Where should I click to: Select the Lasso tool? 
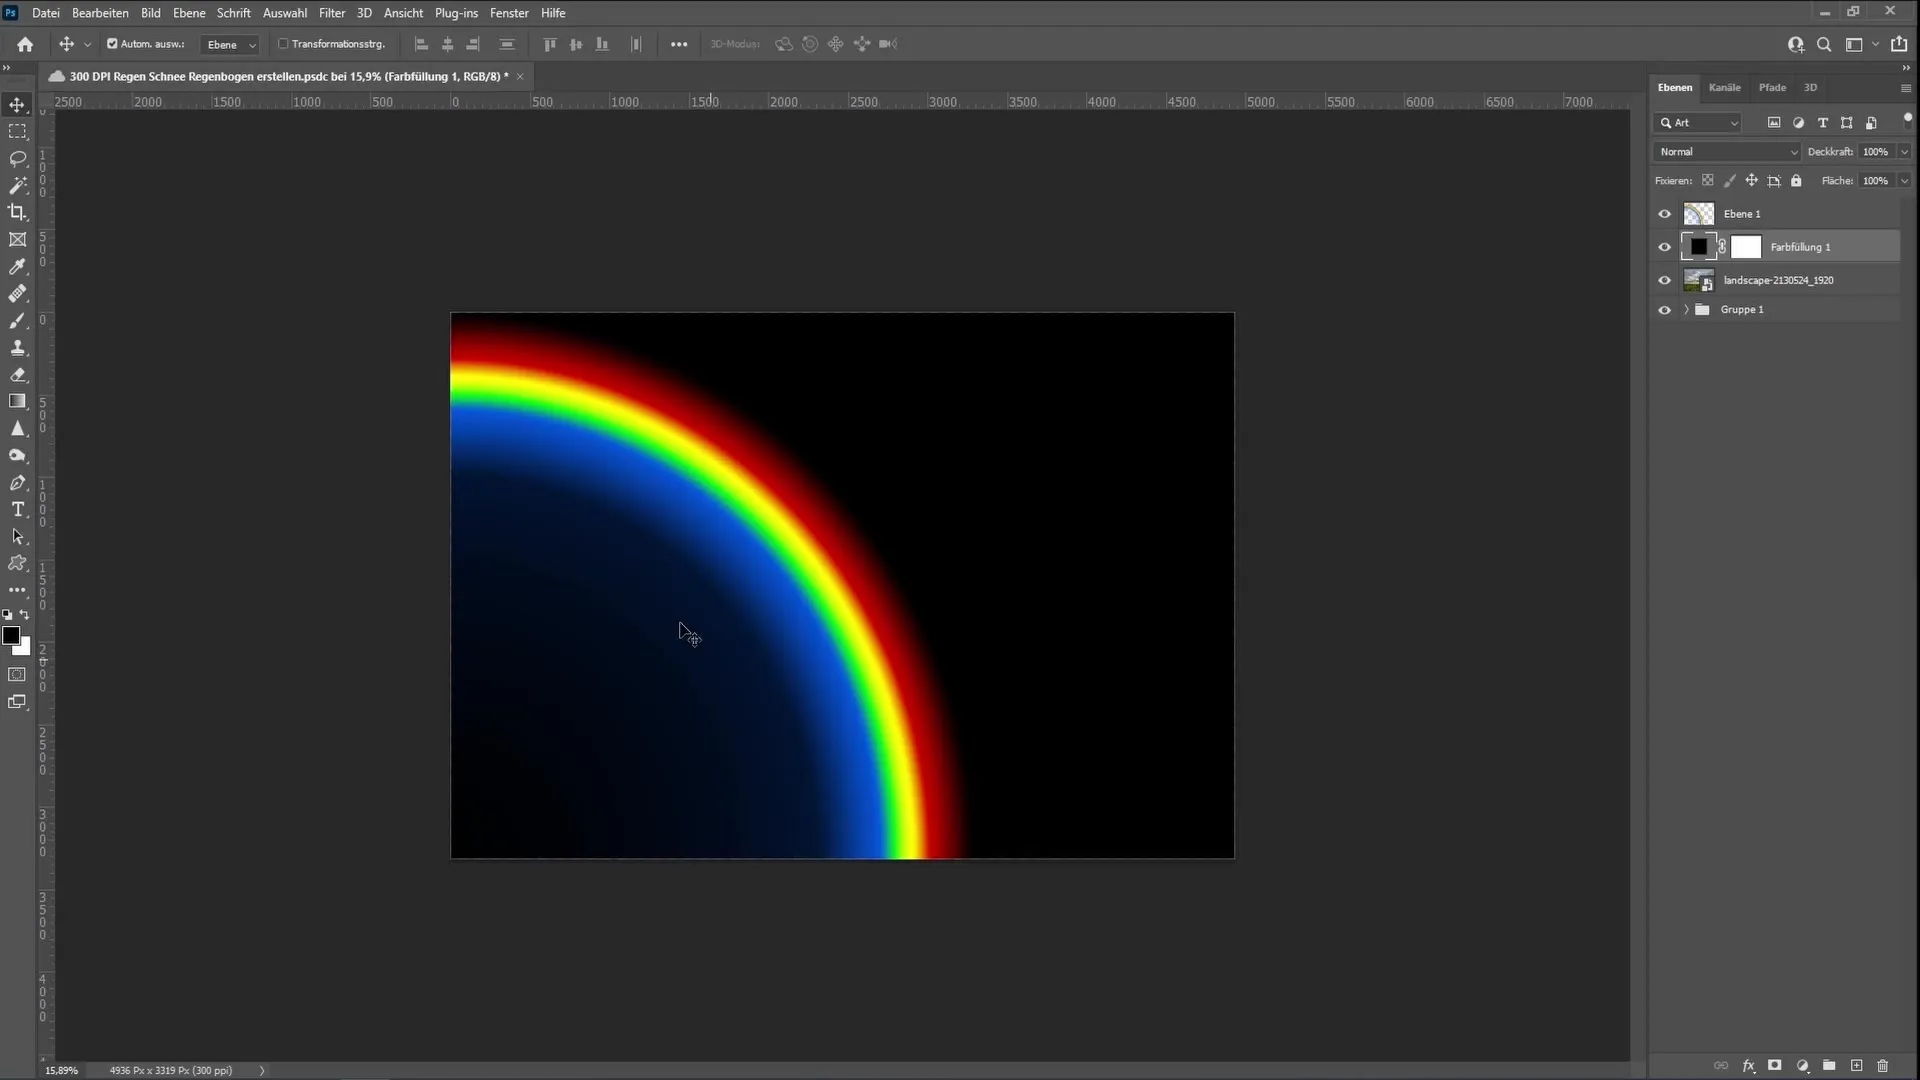point(17,157)
